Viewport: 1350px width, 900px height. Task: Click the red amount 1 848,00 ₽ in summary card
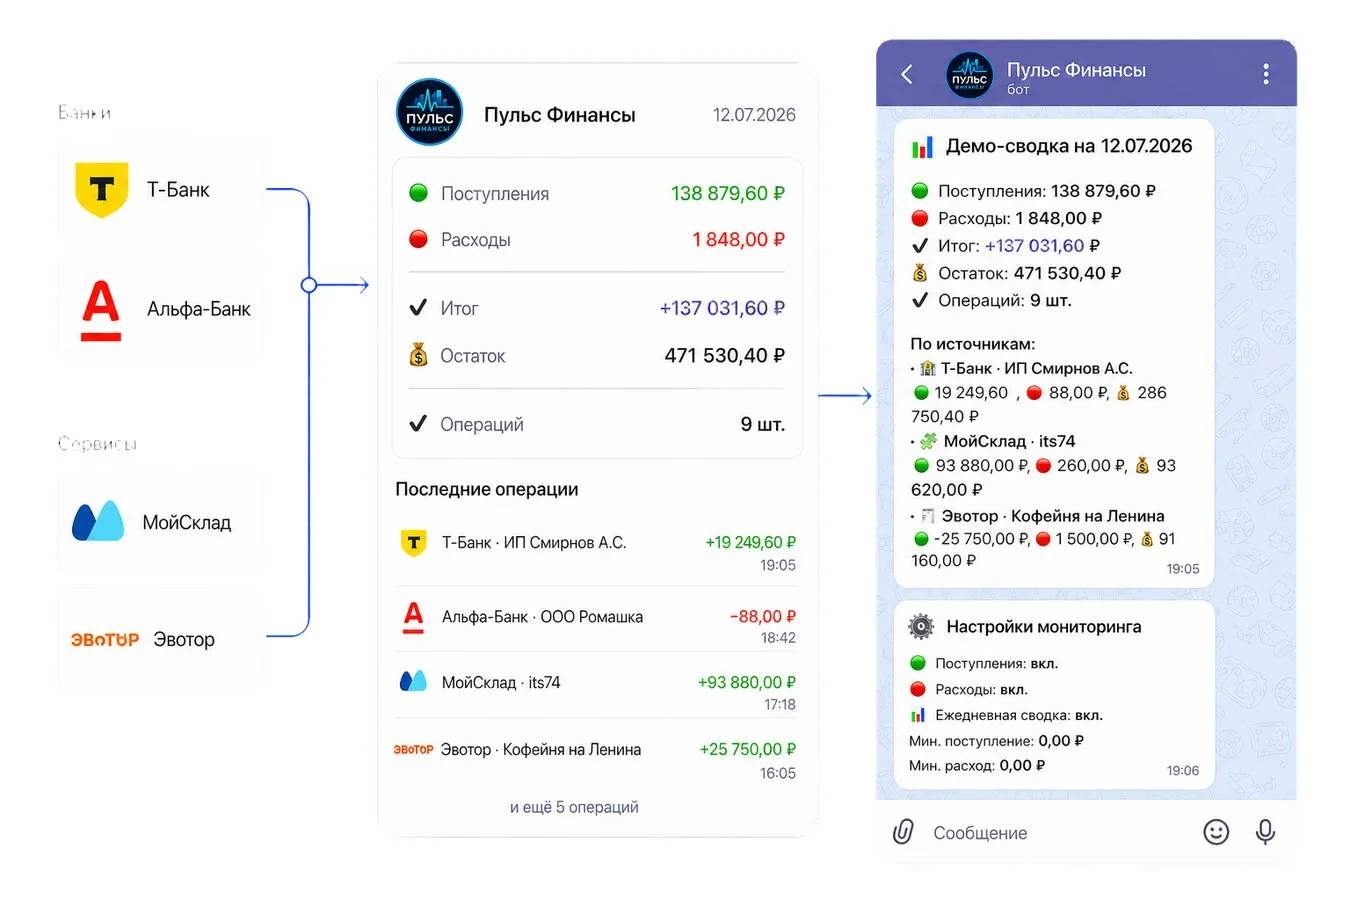pos(739,240)
